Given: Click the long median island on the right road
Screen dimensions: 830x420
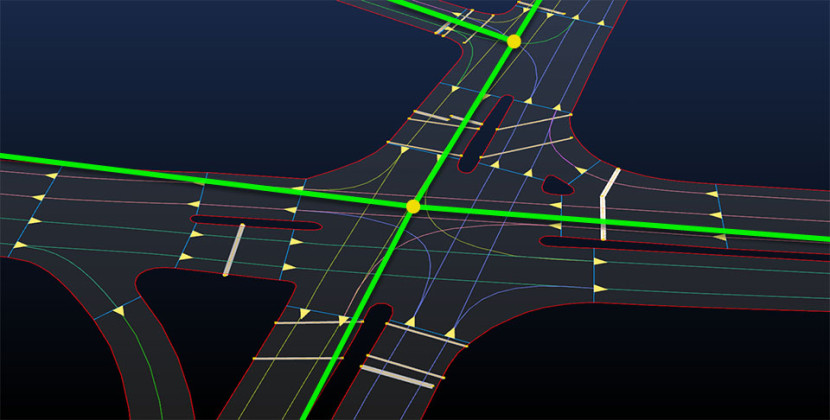Looking at the screenshot, I should (683, 249).
